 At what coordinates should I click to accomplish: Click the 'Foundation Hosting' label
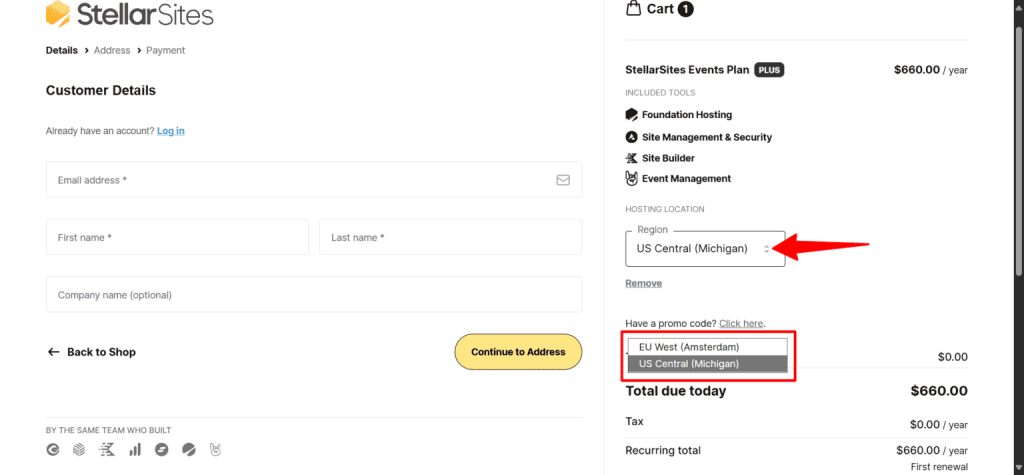coord(687,114)
